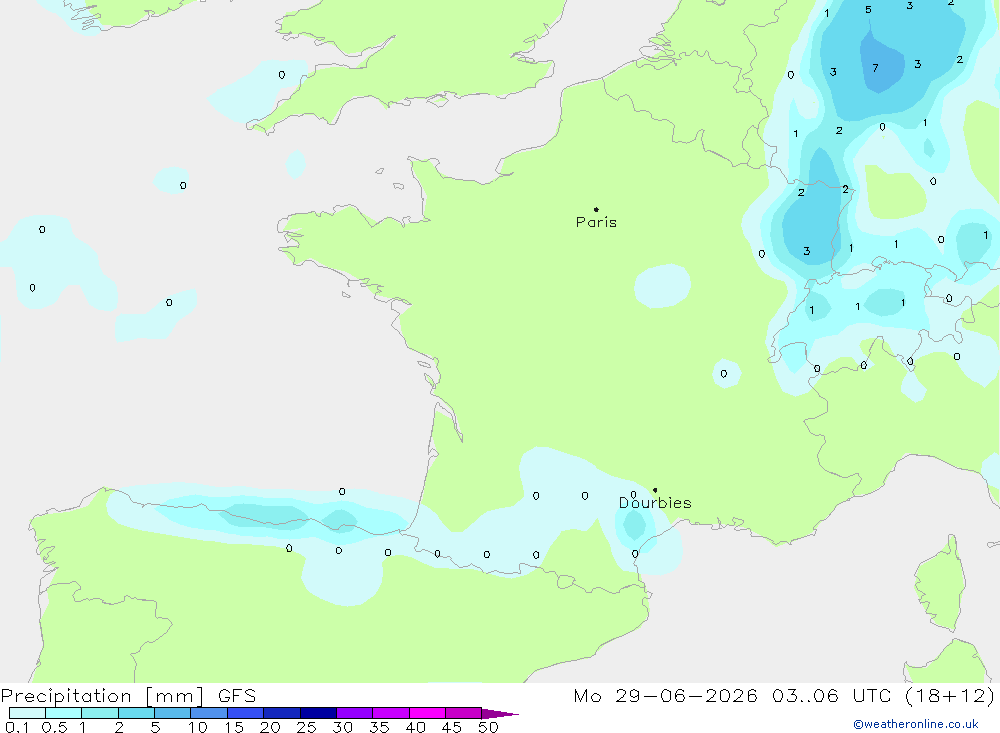Click the legend label '35'
Screen dimensions: 1000x733
(379, 727)
